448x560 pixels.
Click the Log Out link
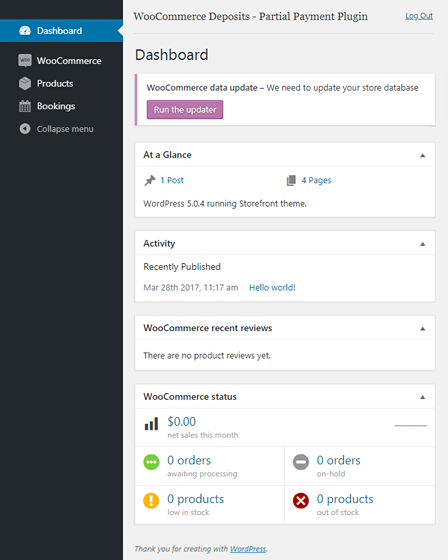click(419, 16)
